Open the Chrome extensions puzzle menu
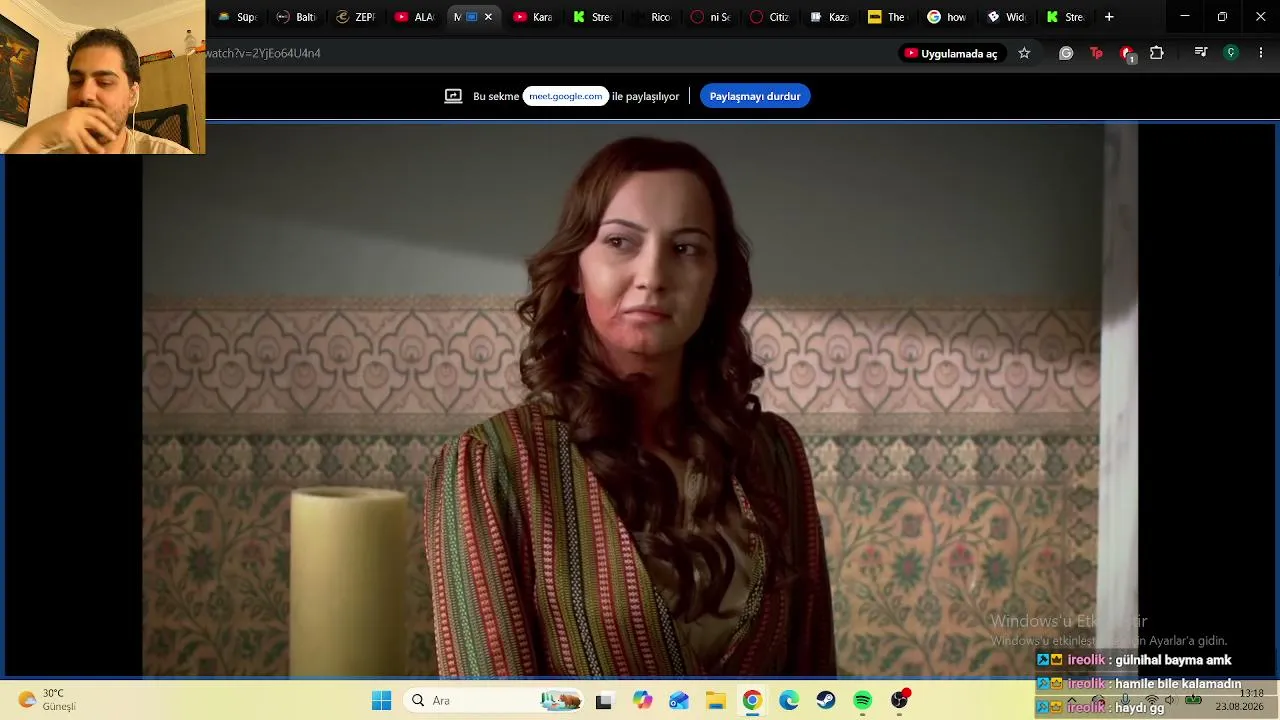This screenshot has width=1280, height=720. pos(1157,53)
